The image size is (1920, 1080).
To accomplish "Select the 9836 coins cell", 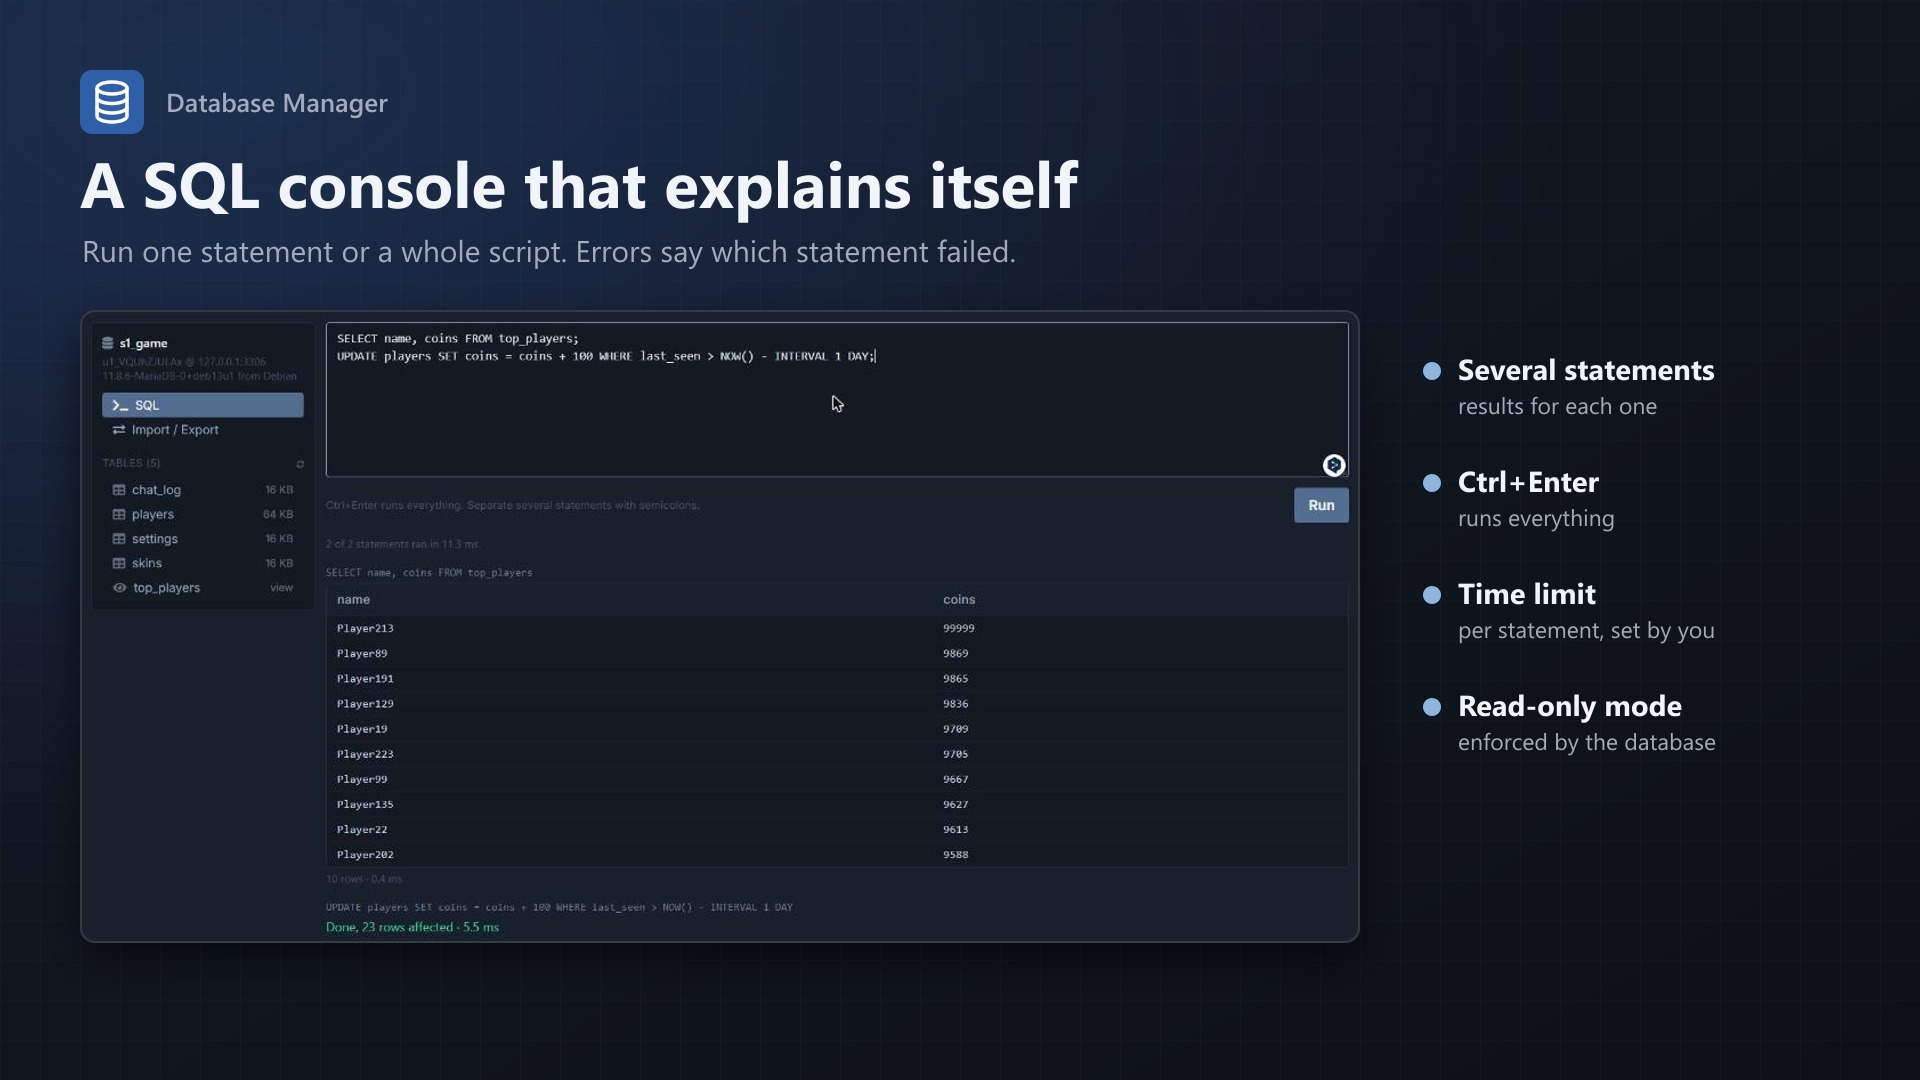I will coord(955,704).
